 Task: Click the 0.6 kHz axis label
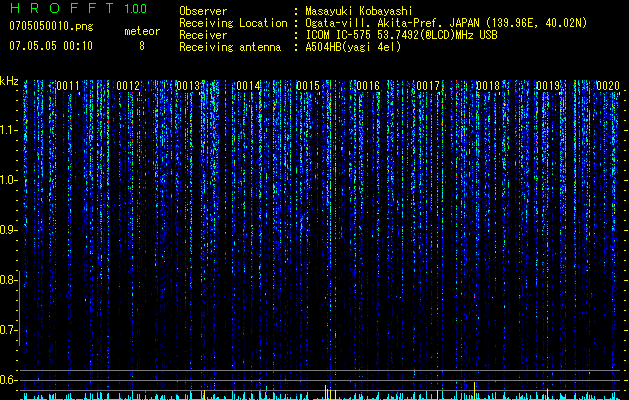click(8, 380)
